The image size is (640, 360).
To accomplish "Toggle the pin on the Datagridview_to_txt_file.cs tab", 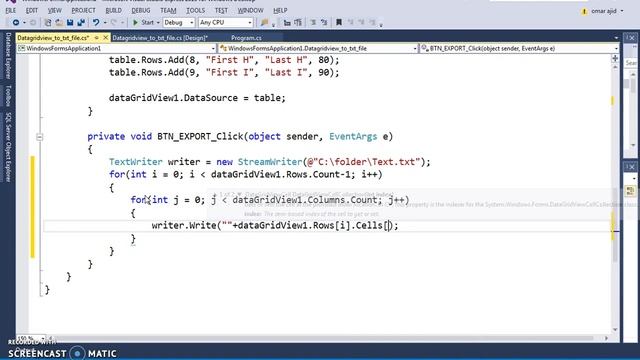I will 97,38.
